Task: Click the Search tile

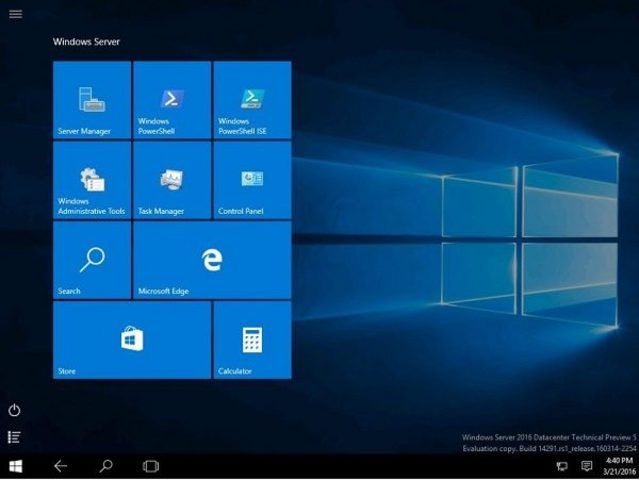Action: 92,260
